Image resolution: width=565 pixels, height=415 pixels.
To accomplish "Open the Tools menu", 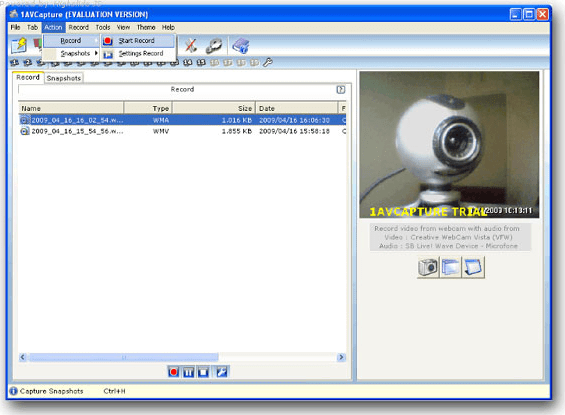I will (x=103, y=27).
